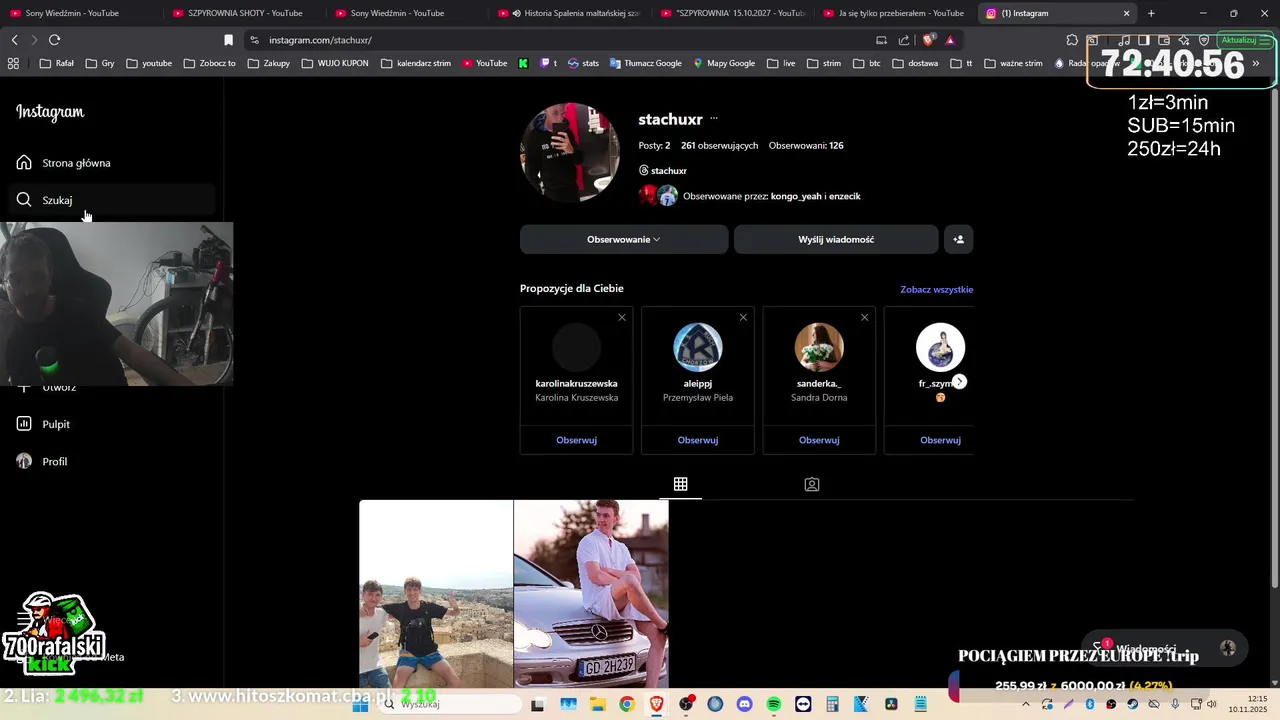Open sanderka_ profile avatar
1280x720 pixels.
click(819, 347)
